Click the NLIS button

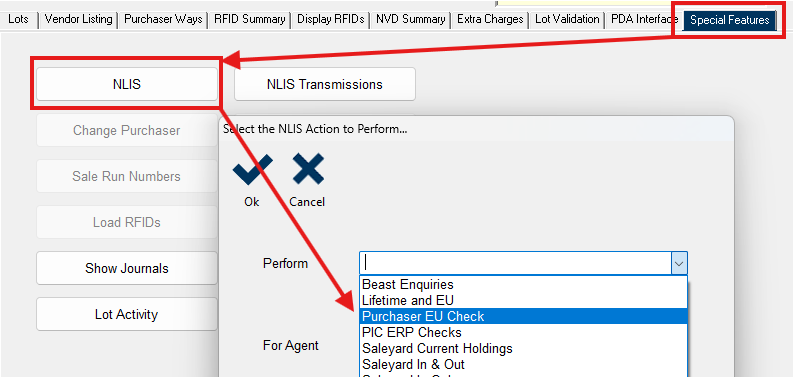[127, 84]
